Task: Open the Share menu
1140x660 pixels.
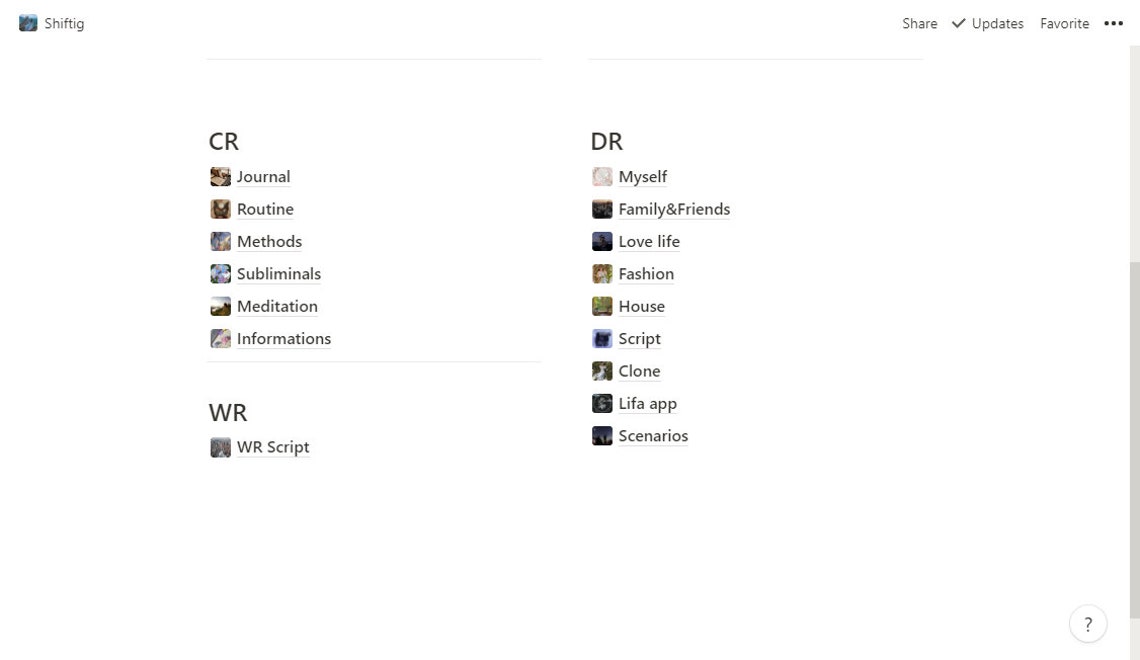Action: click(920, 23)
